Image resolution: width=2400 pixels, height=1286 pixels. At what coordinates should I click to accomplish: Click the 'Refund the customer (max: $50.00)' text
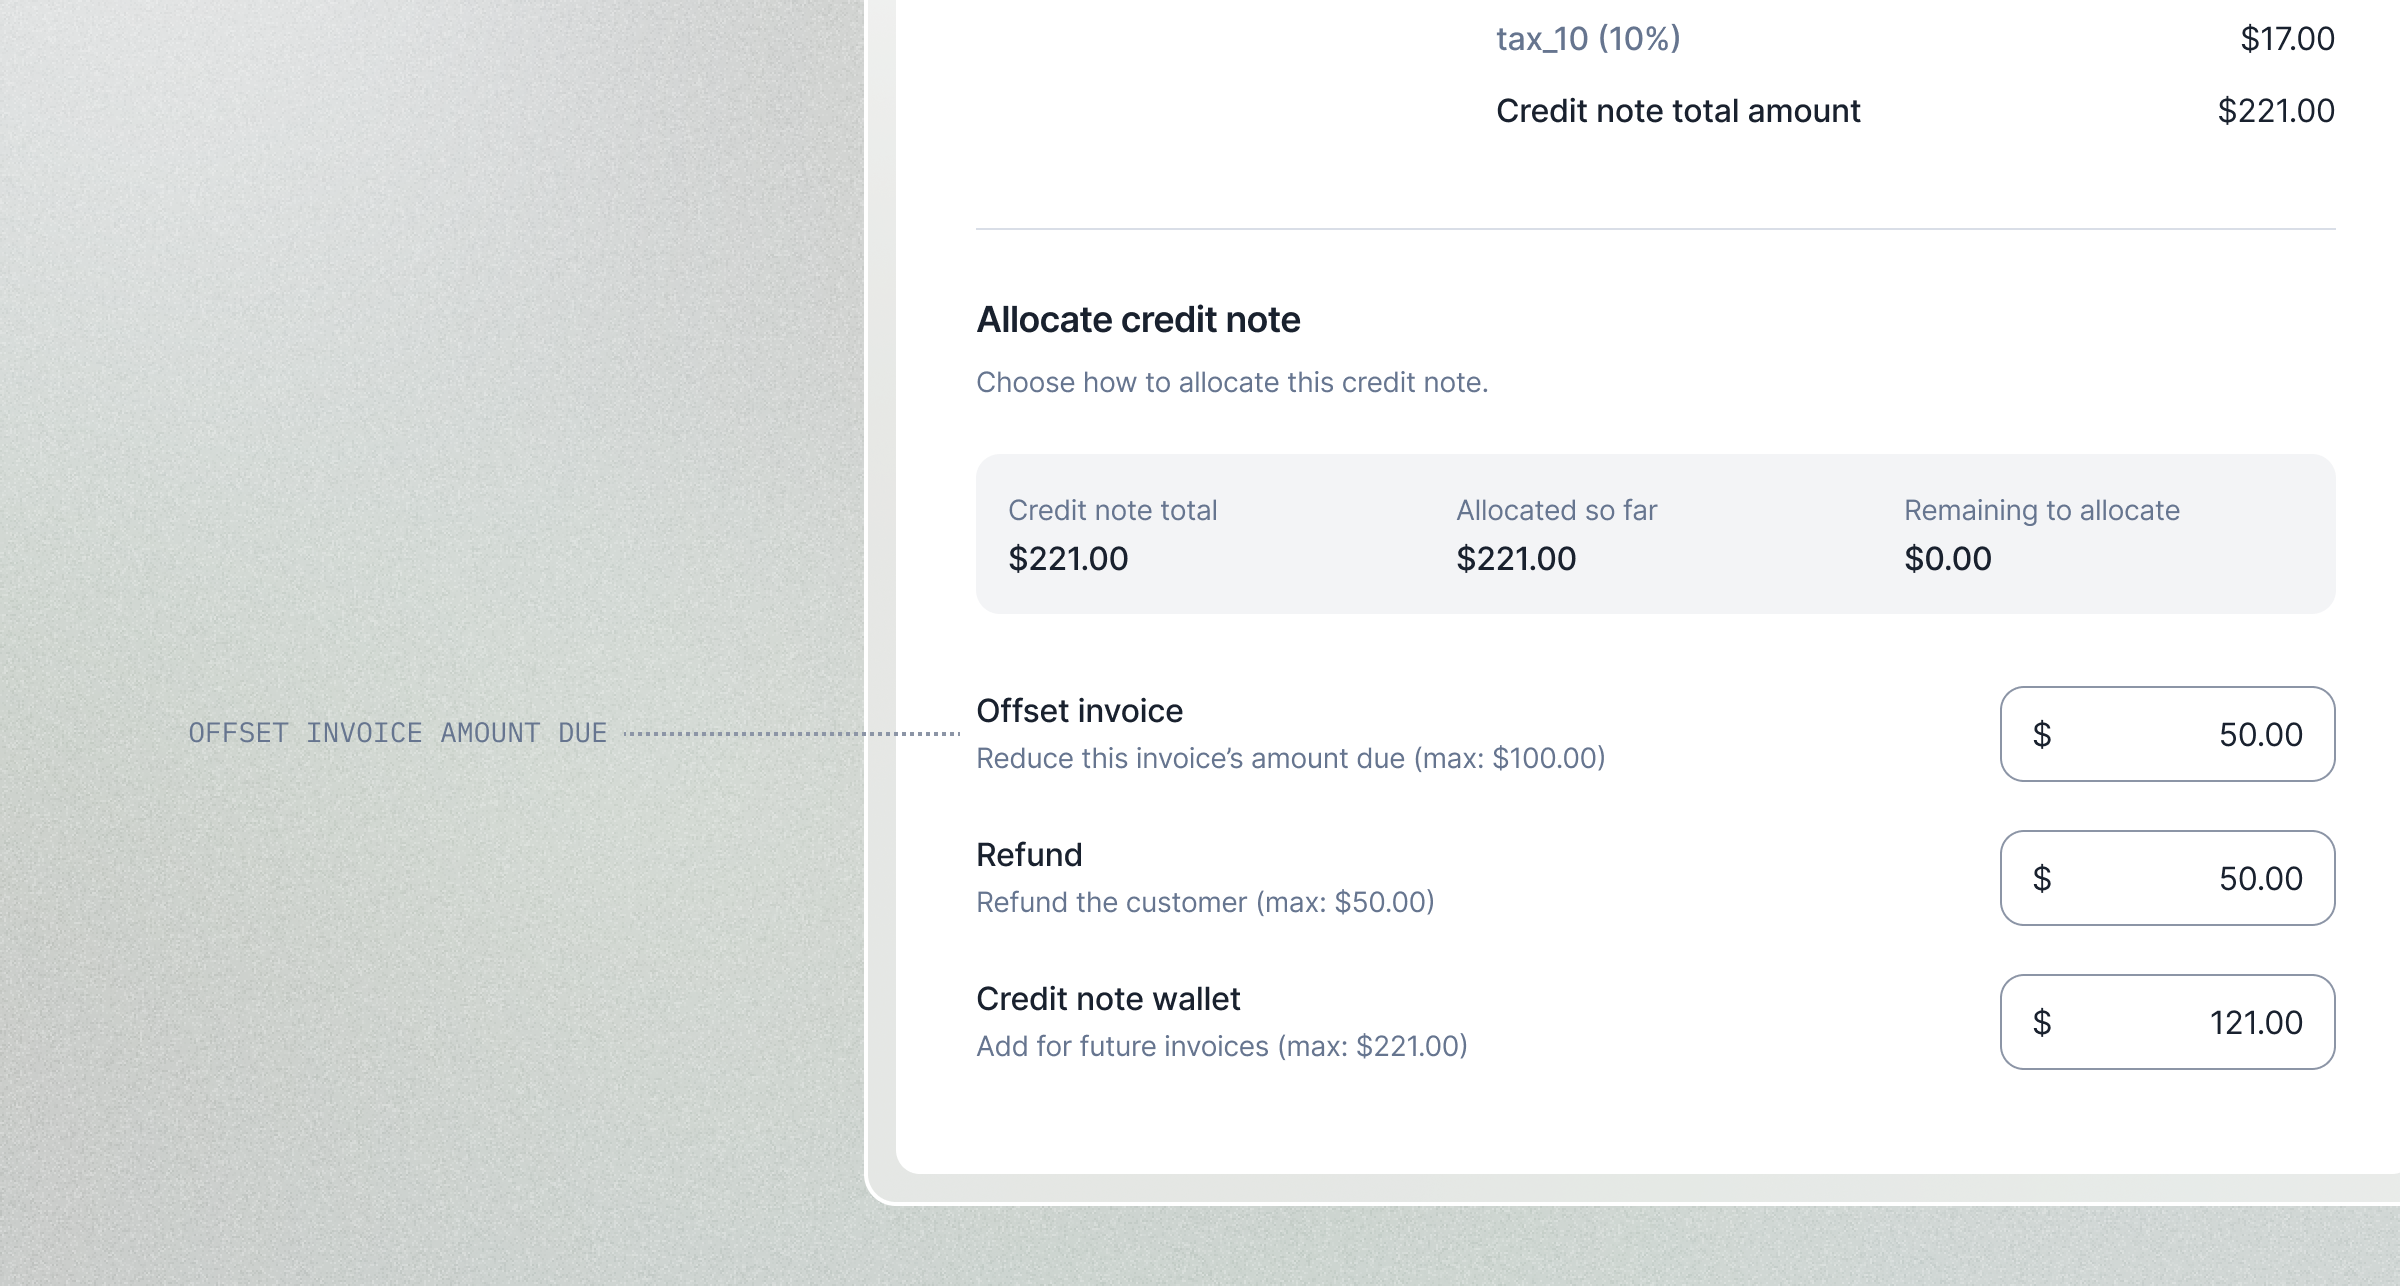[1205, 903]
